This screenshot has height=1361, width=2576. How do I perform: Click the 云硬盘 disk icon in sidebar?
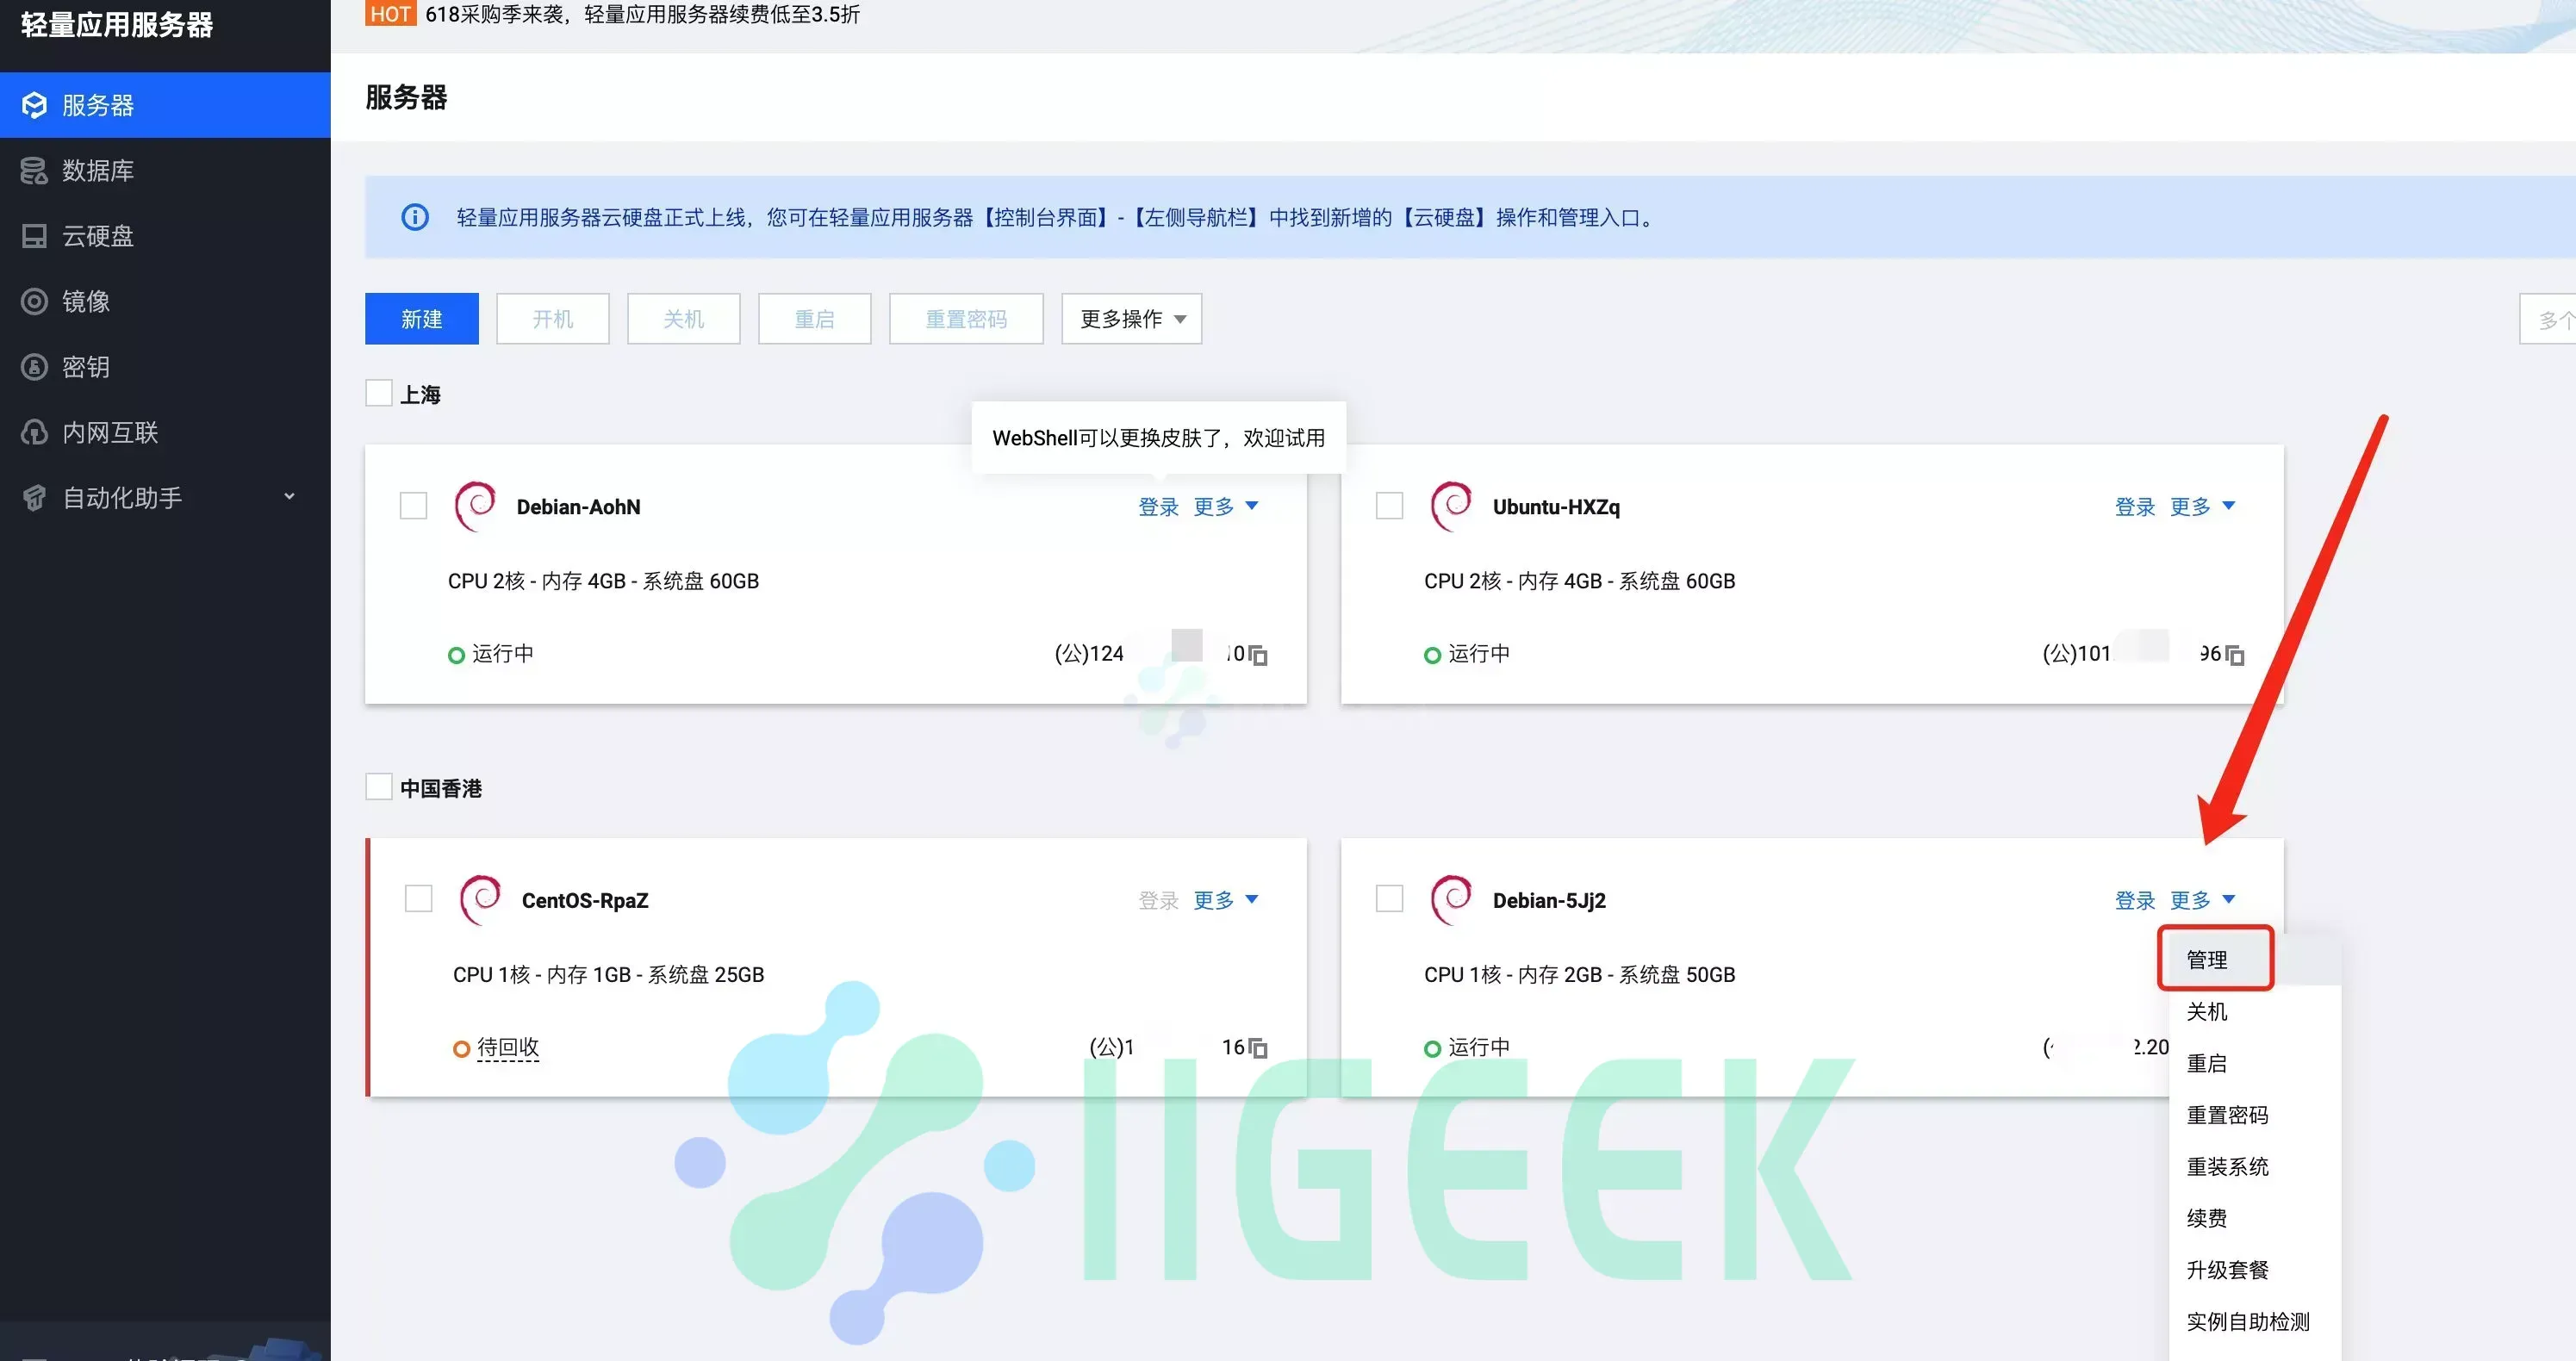click(x=34, y=236)
